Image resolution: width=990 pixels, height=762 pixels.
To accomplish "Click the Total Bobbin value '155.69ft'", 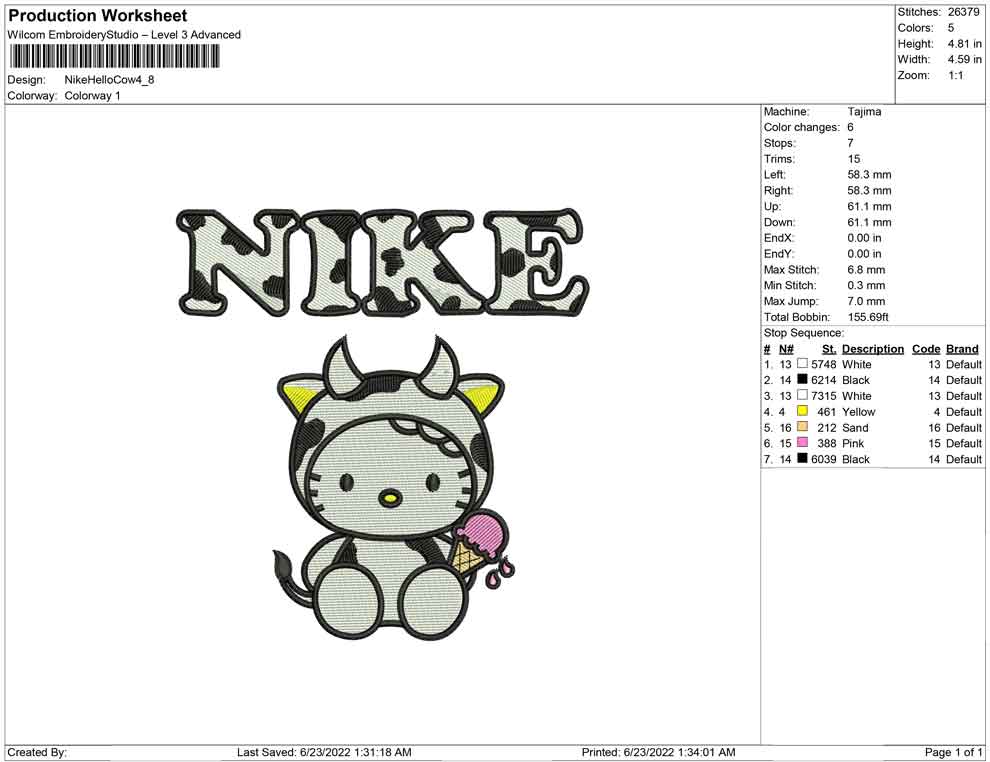I will (868, 317).
